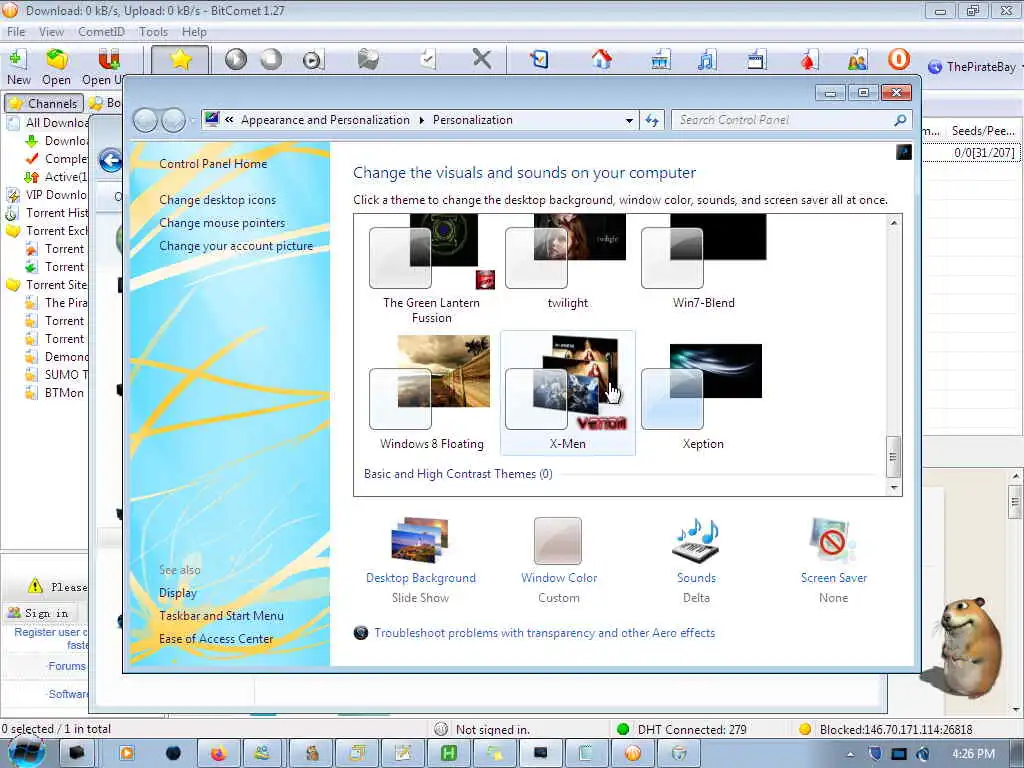Expand the breadcrumb arrow after Appearance and Personalization
Viewport: 1024px width, 768px height.
[421, 120]
